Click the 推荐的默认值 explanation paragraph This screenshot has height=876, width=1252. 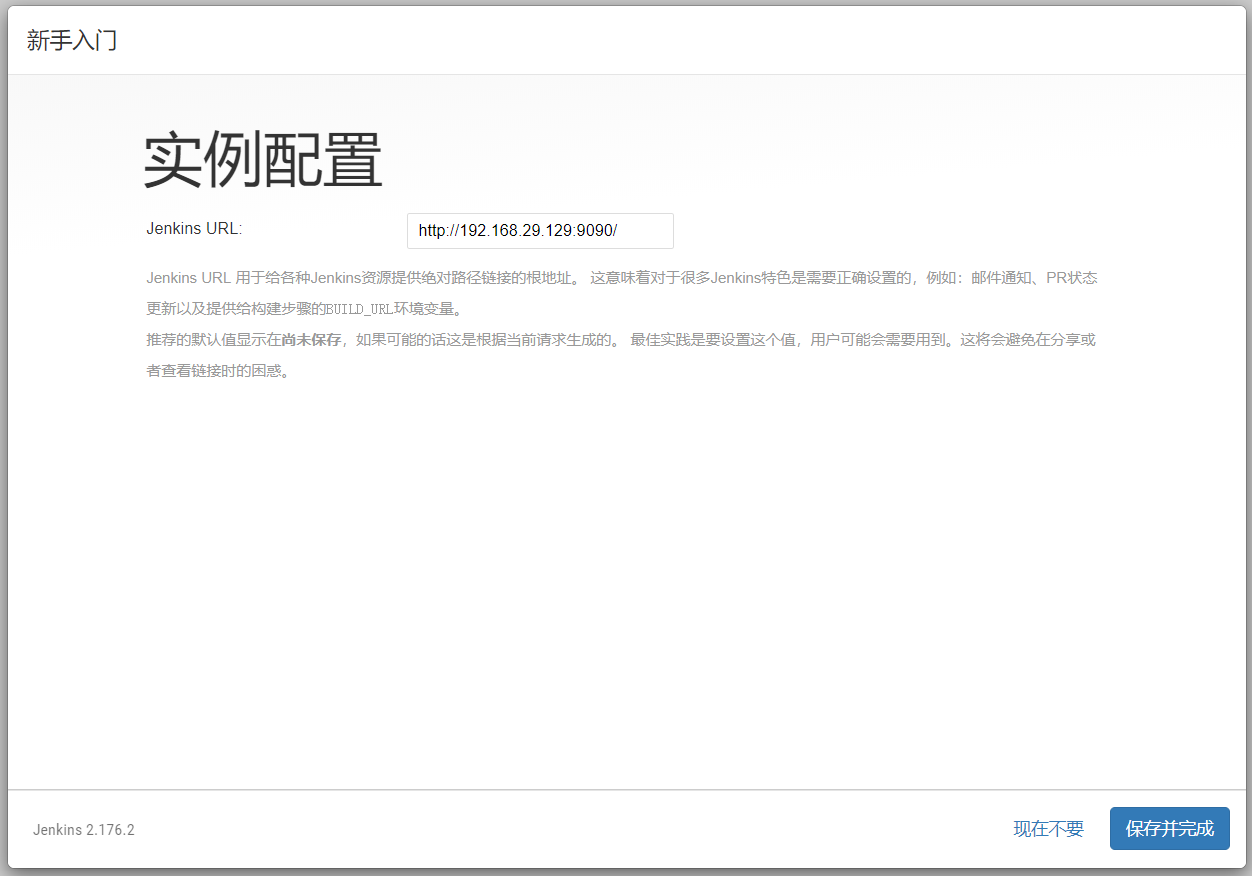600,339
